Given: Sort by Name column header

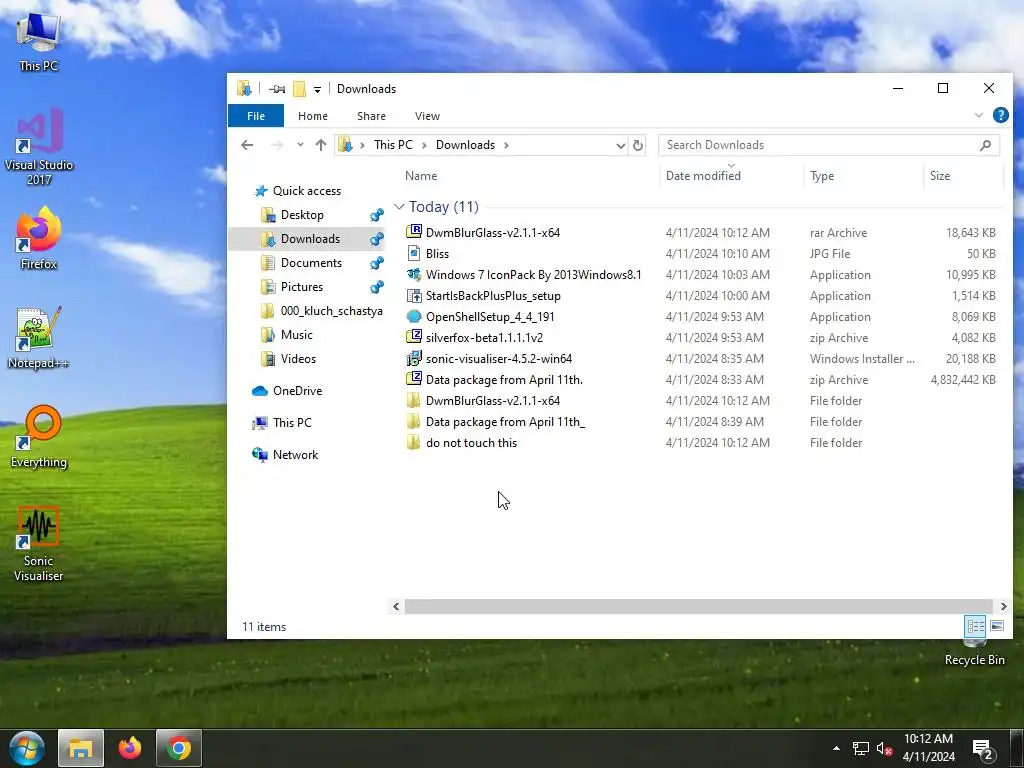Looking at the screenshot, I should tap(421, 176).
